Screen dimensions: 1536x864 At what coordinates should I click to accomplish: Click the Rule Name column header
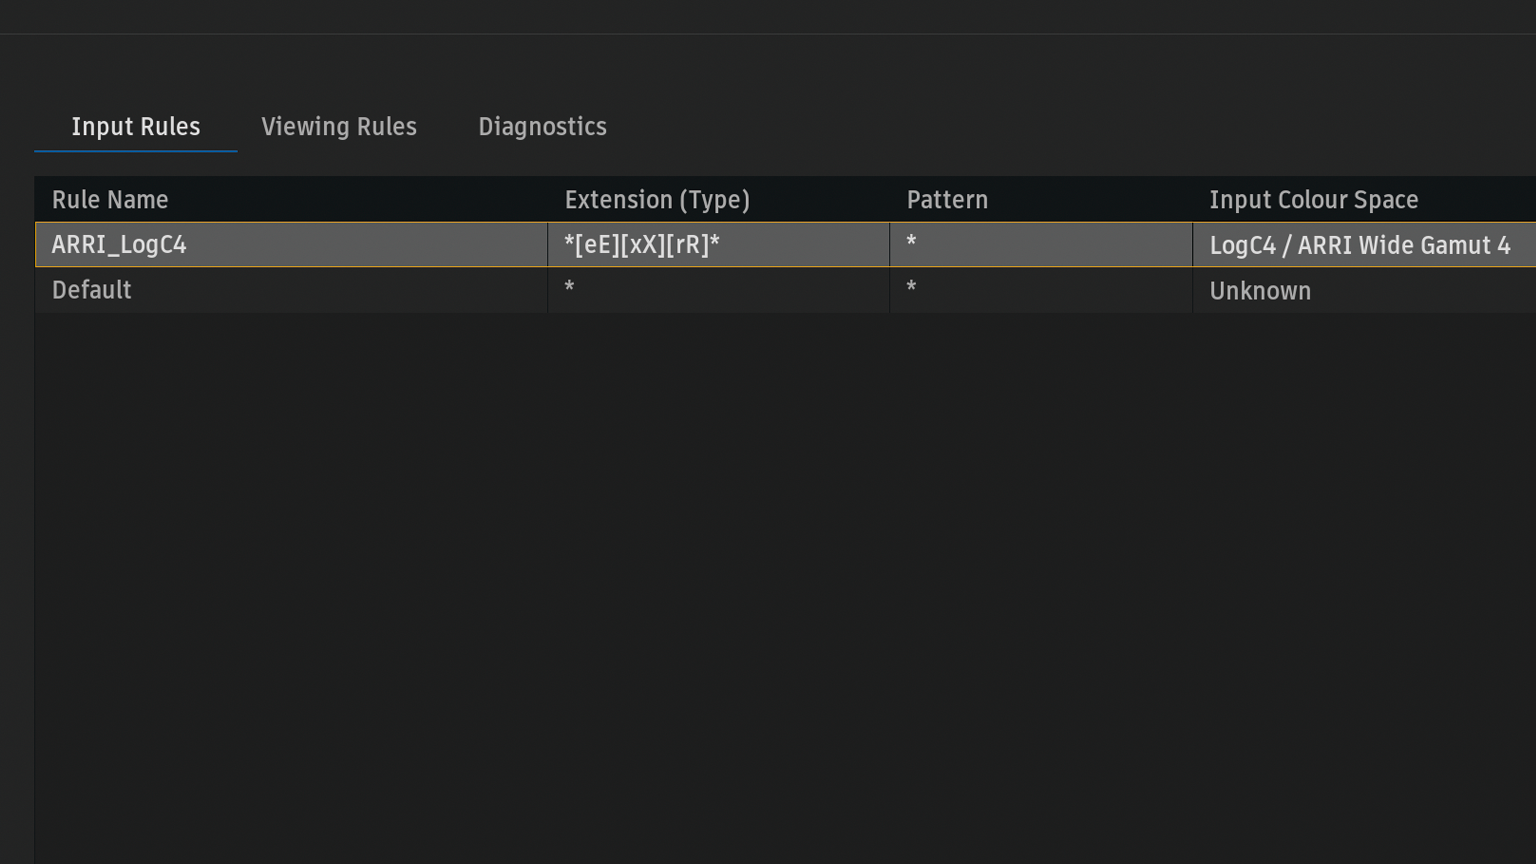tap(110, 200)
